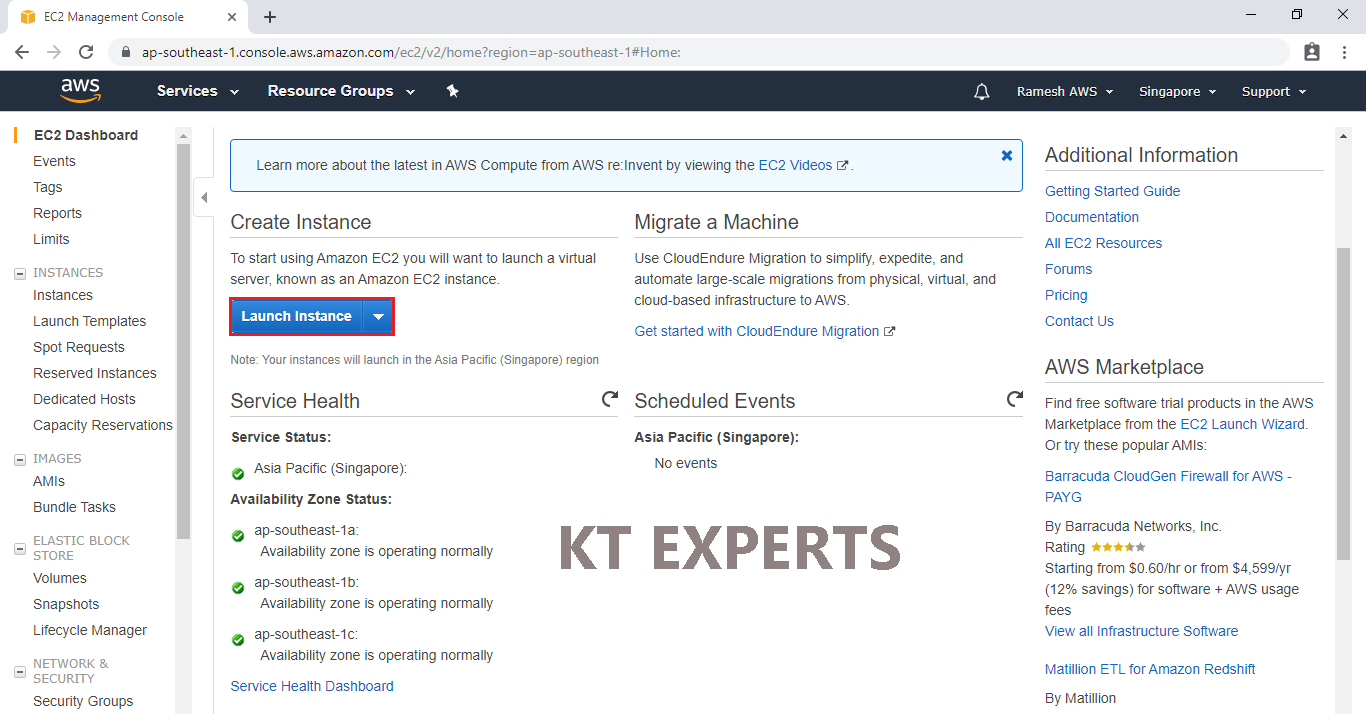Dismiss the re:Invent info banner
This screenshot has height=714, width=1366.
point(1006,156)
